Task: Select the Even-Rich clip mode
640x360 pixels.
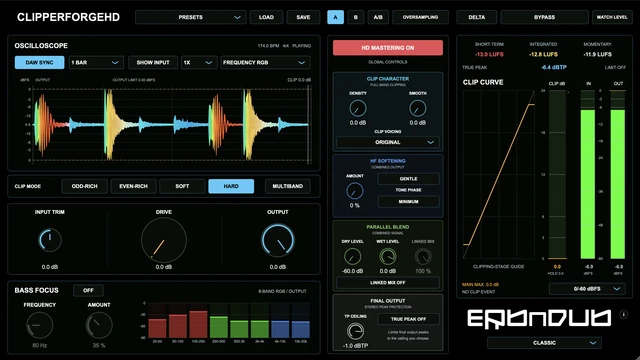Action: point(133,186)
